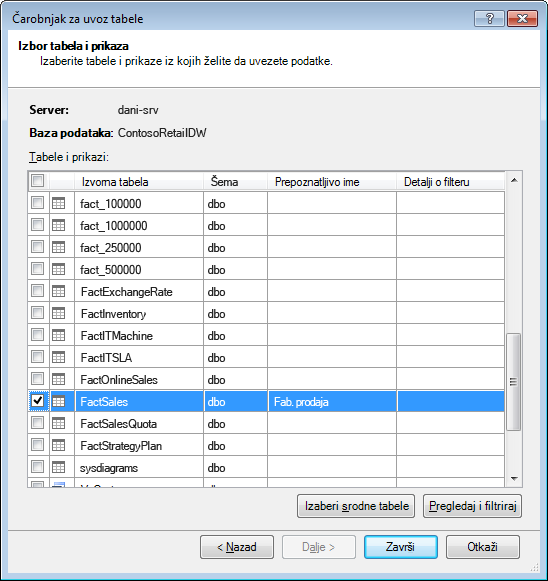Image resolution: width=548 pixels, height=581 pixels.
Task: Click the Završi button
Action: (x=401, y=547)
